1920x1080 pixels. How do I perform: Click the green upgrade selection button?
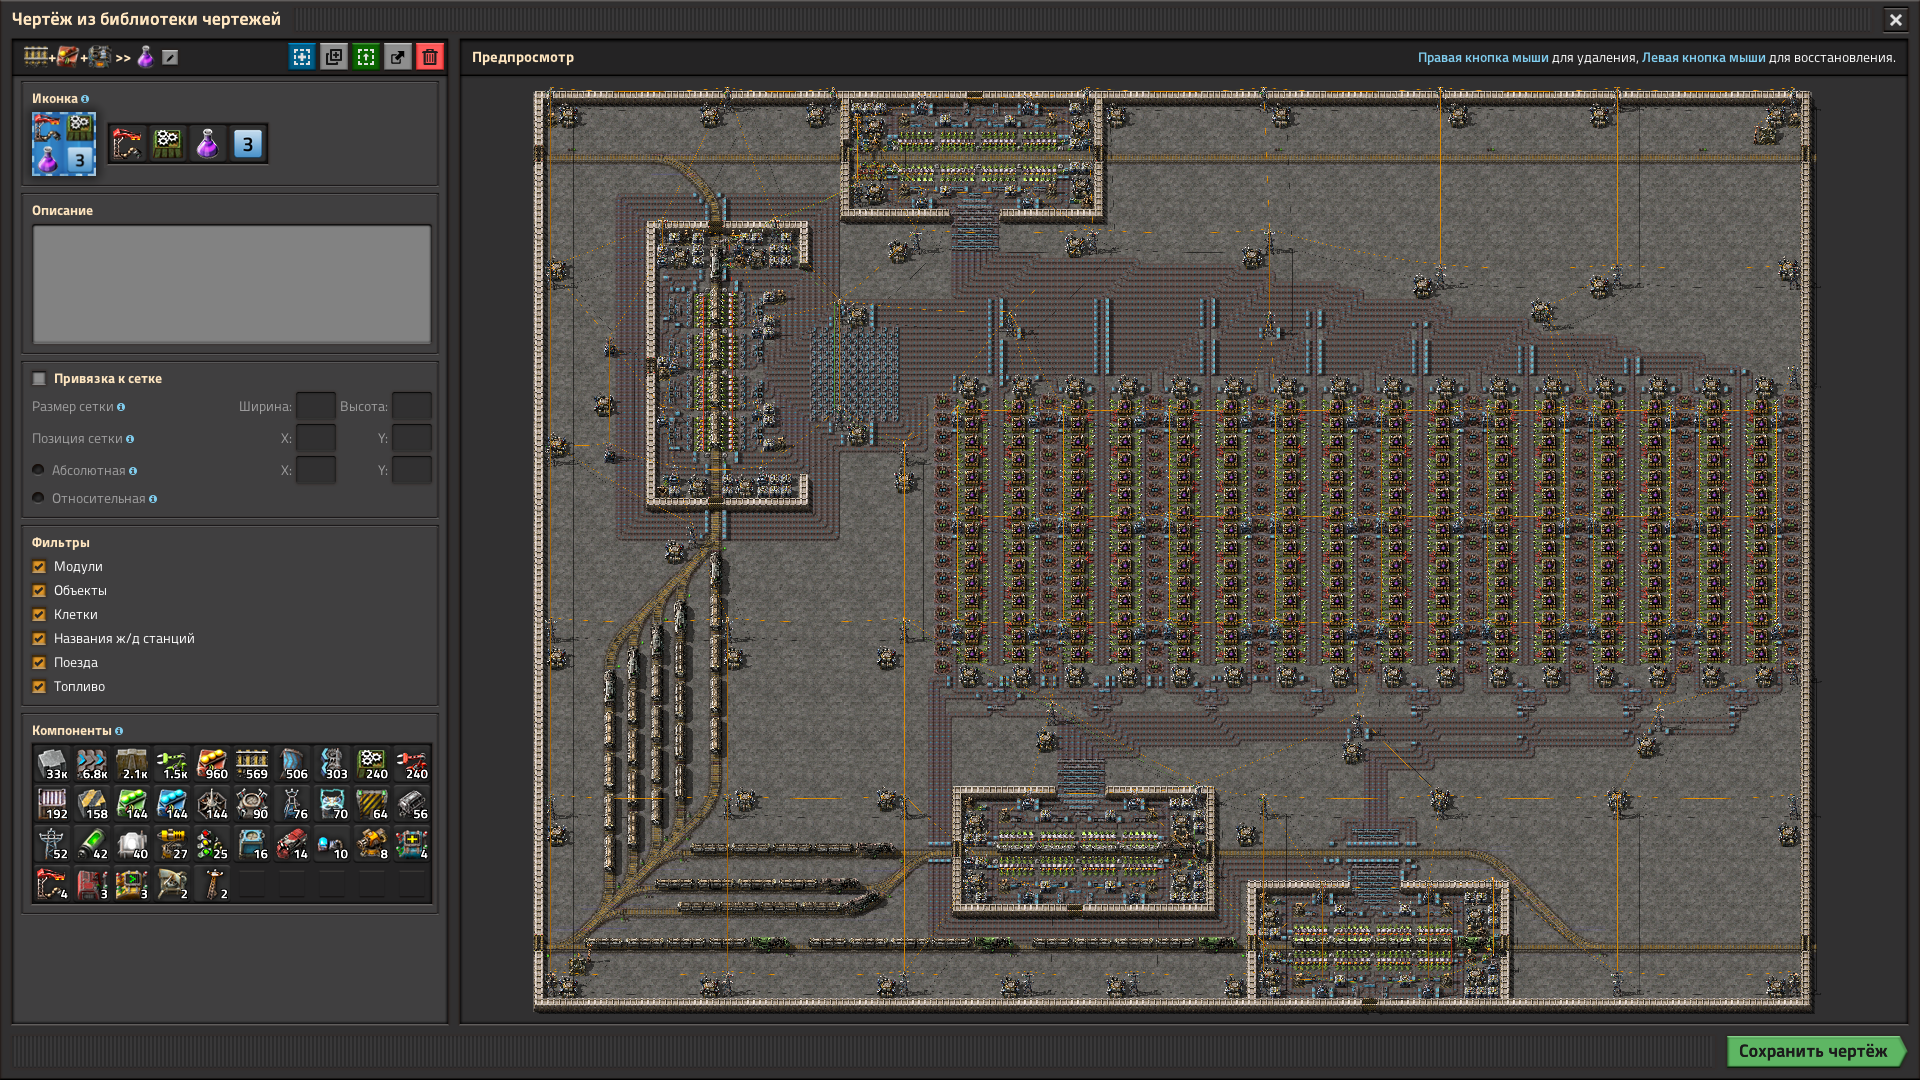(x=366, y=57)
